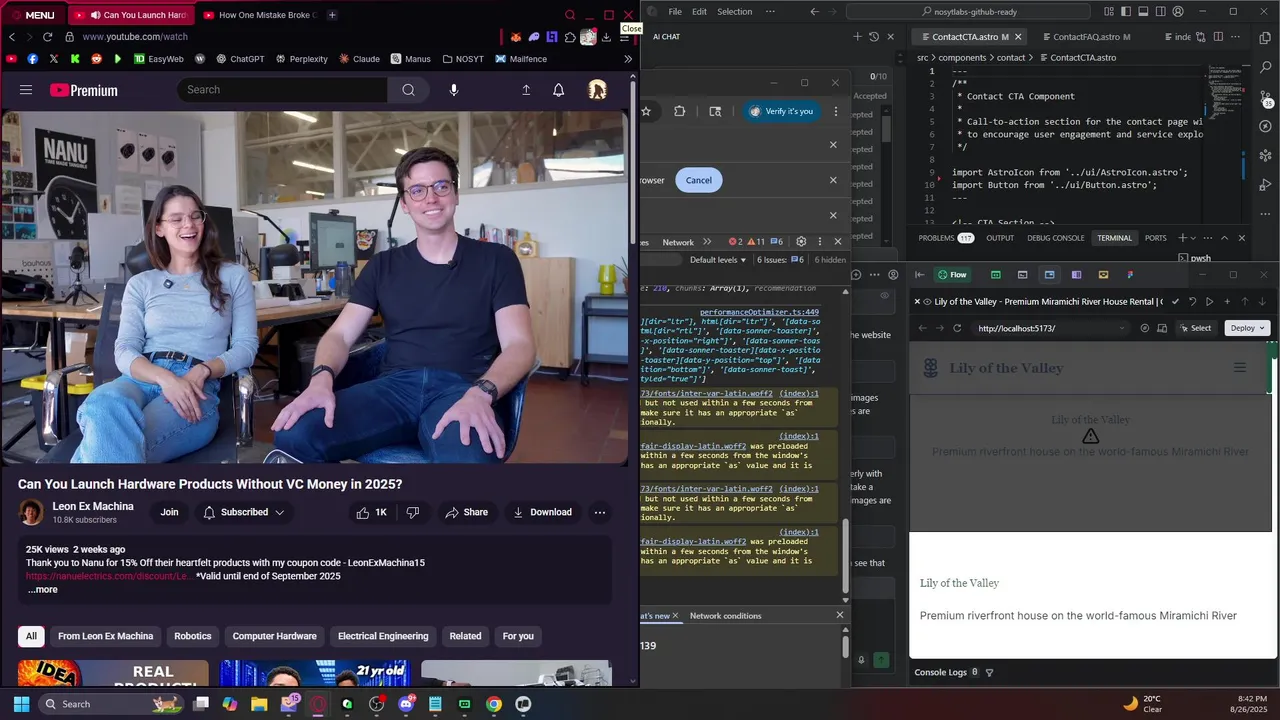Open VS Code Explorer files icon

pos(1266,37)
